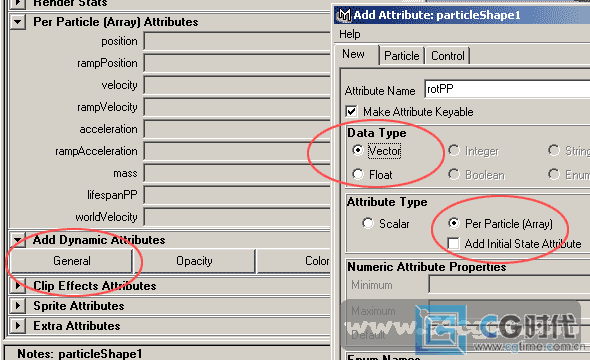Screen dimensions: 590x360
Task: Click the Notes: particleShape1 label
Action: click(x=80, y=354)
